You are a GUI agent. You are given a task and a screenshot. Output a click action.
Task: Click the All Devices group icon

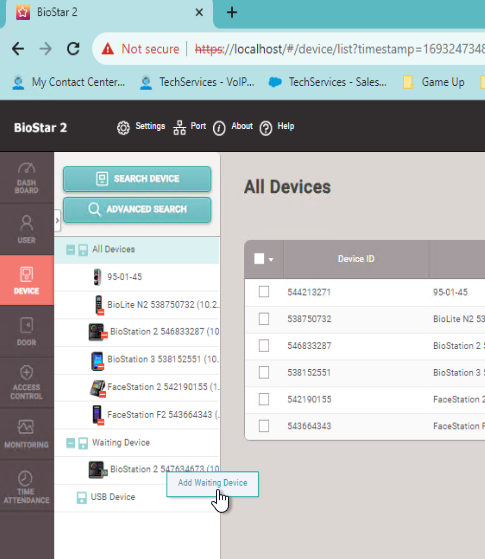[83, 250]
